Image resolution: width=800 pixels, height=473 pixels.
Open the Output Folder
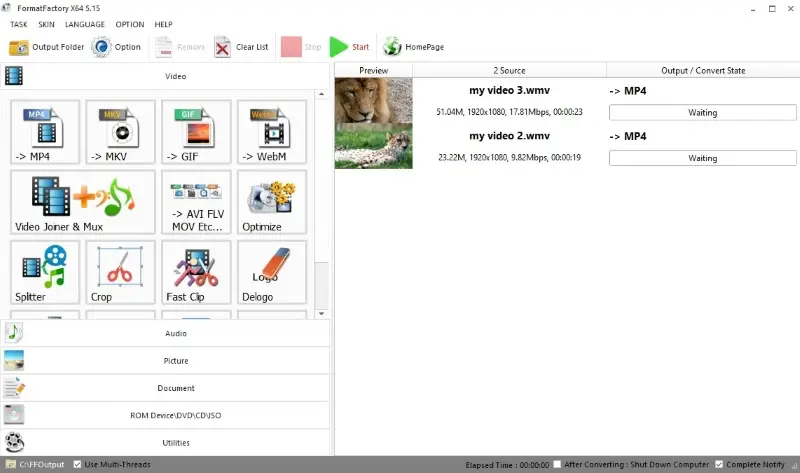point(46,47)
